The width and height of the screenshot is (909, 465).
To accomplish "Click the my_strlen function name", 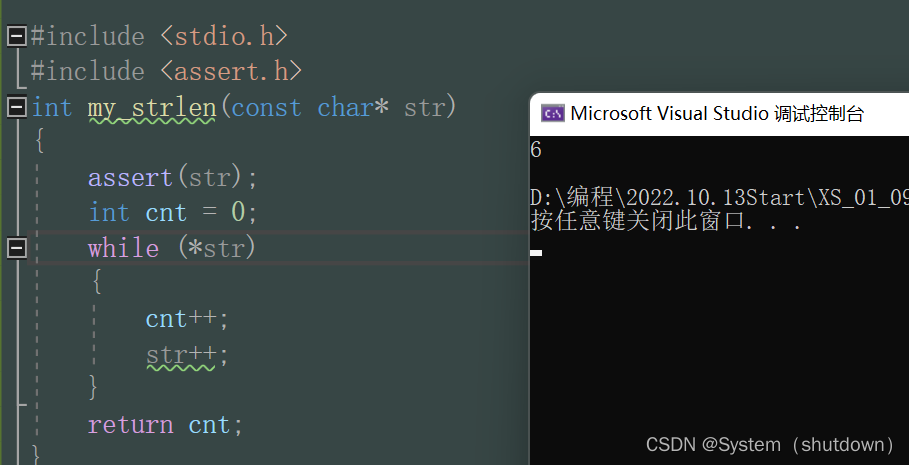I will [x=151, y=107].
